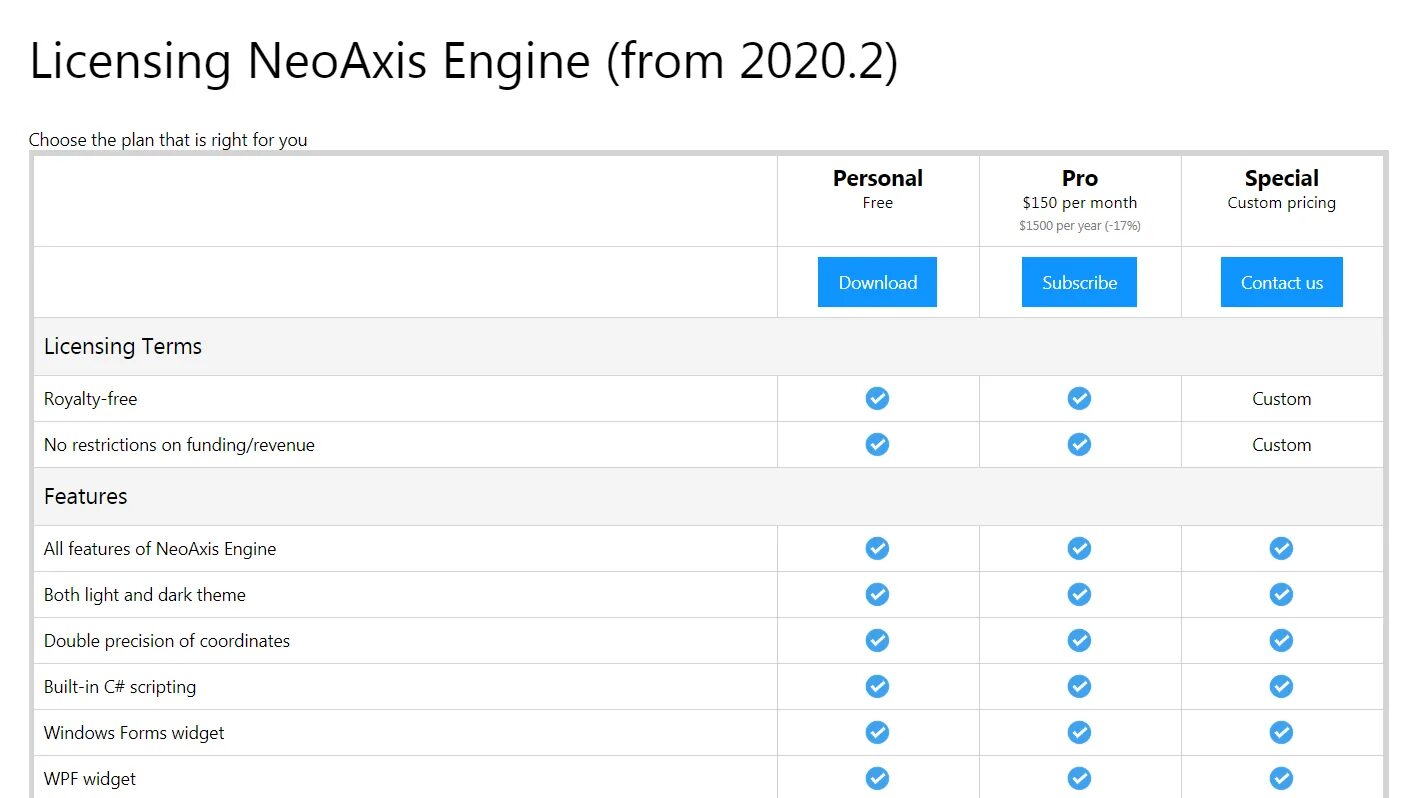Screen dimensions: 1415x798
Task: Click Windows Forms widget checkmark under Pro
Action: pos(1079,732)
